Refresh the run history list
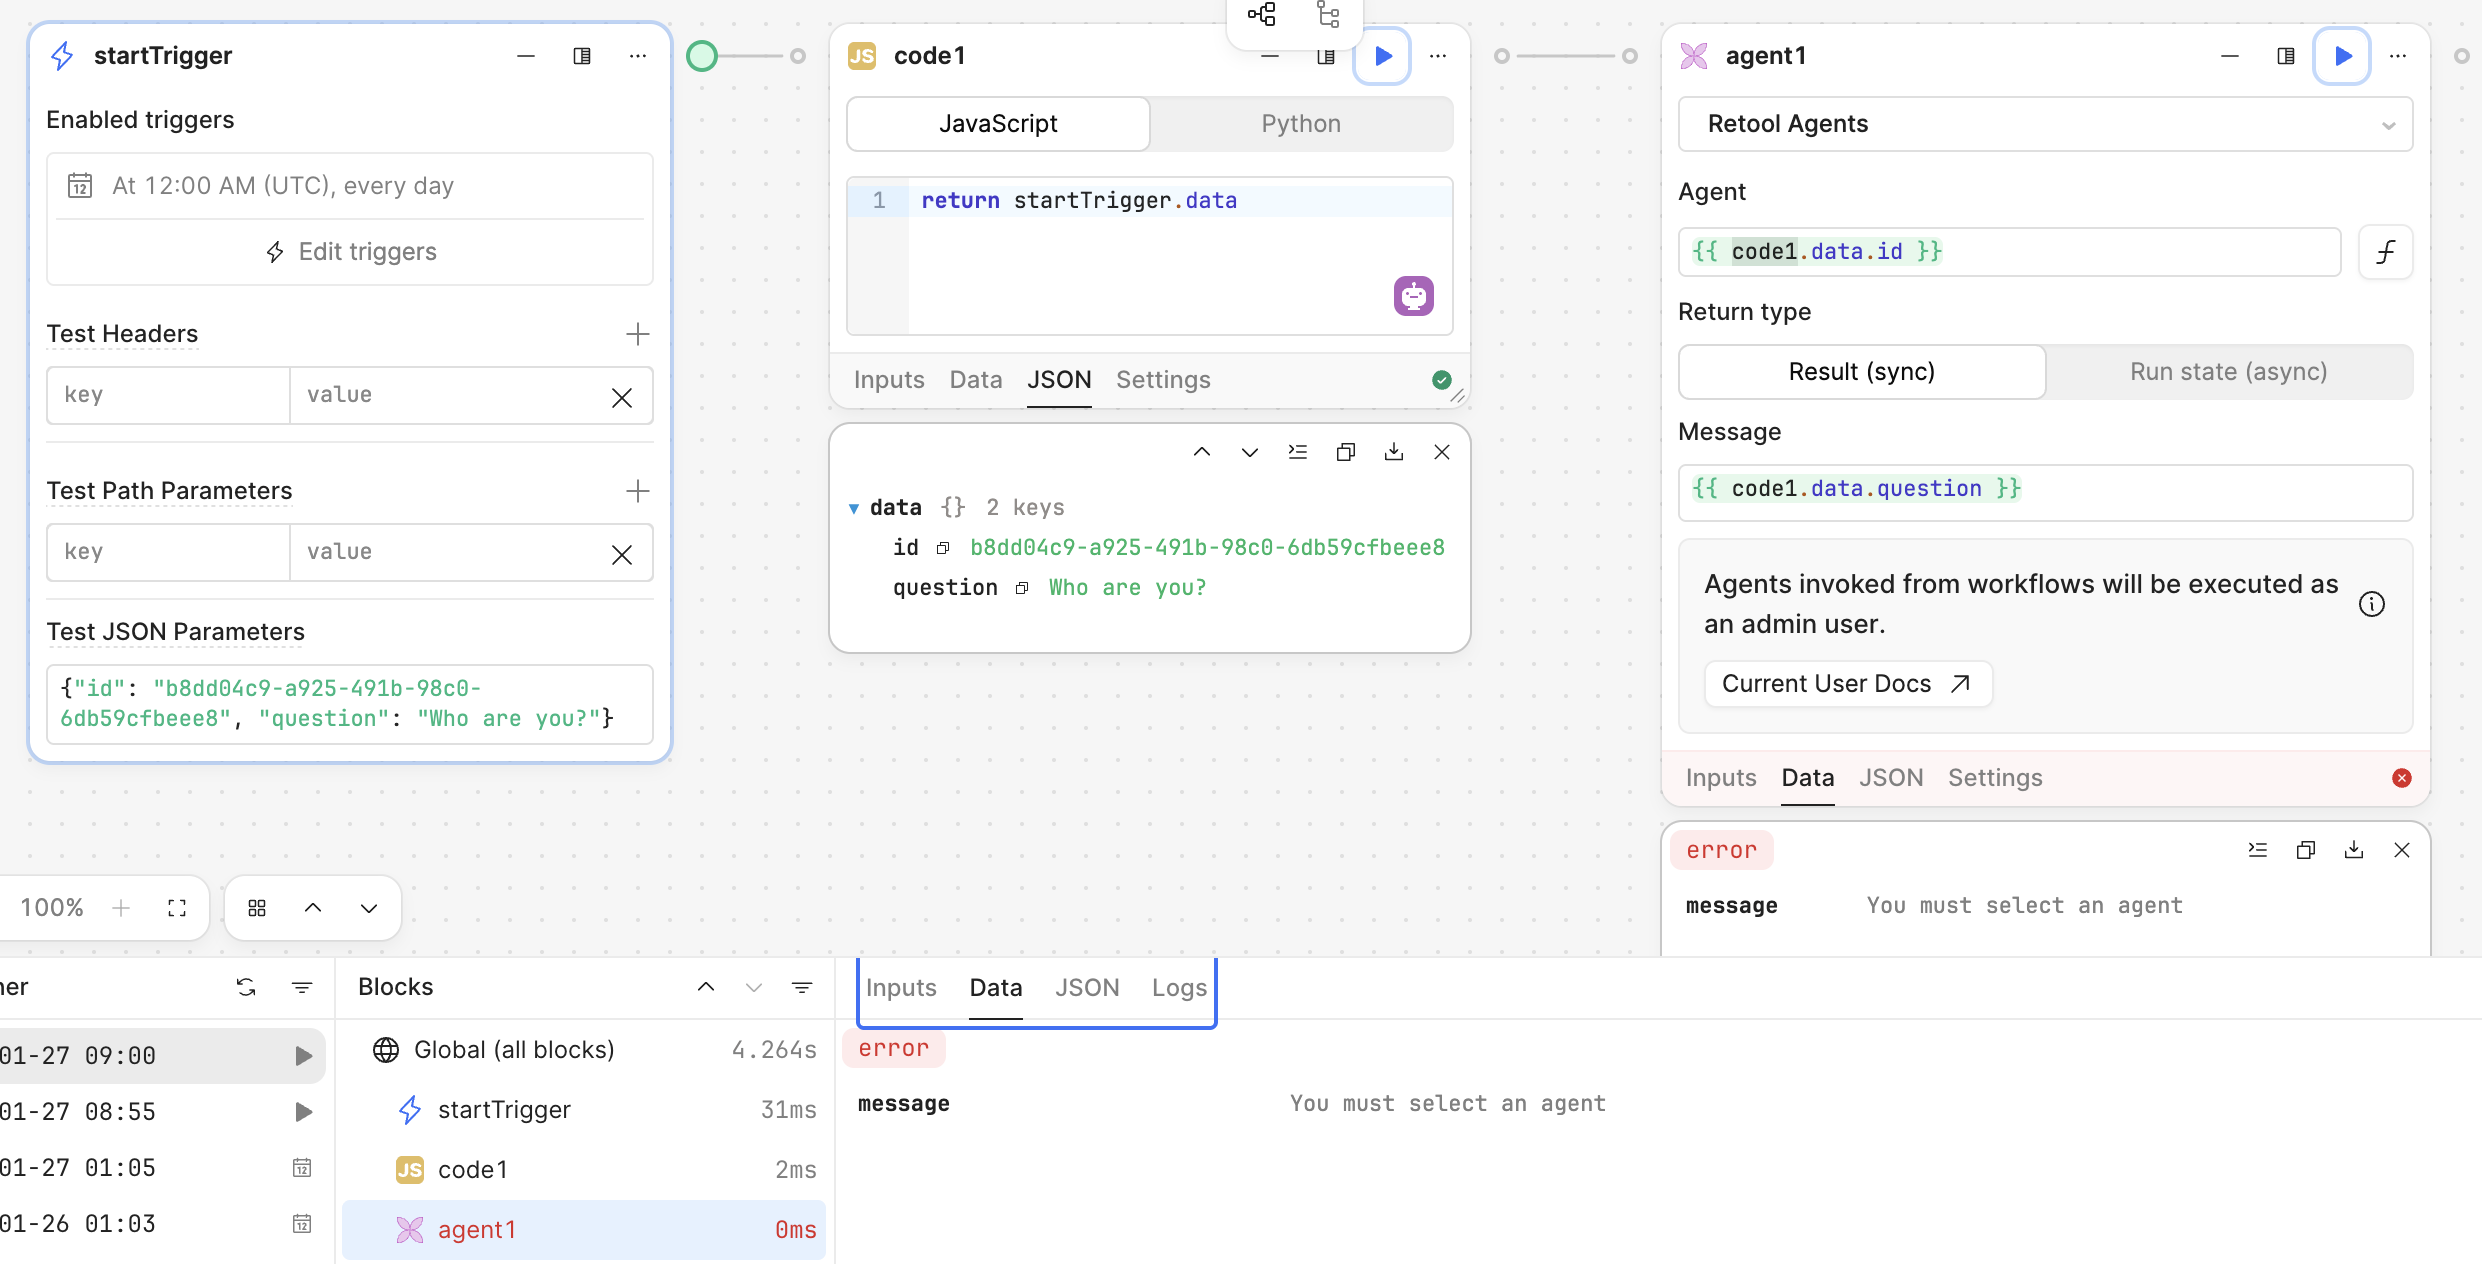The height and width of the screenshot is (1264, 2482). click(x=246, y=987)
